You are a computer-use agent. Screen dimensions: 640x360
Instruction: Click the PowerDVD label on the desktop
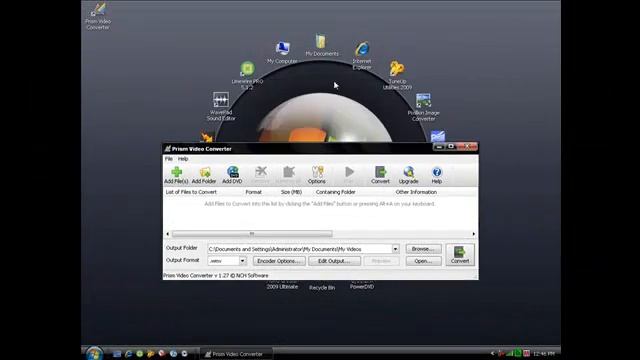[362, 287]
